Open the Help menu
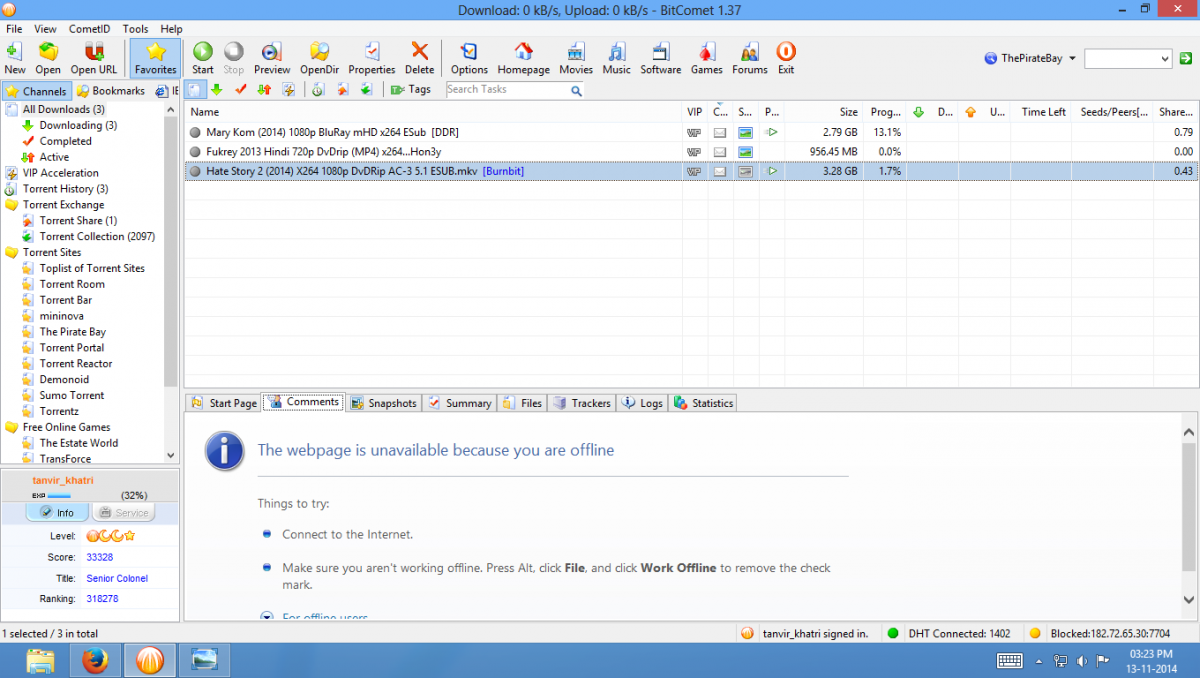1200x678 pixels. (x=171, y=29)
